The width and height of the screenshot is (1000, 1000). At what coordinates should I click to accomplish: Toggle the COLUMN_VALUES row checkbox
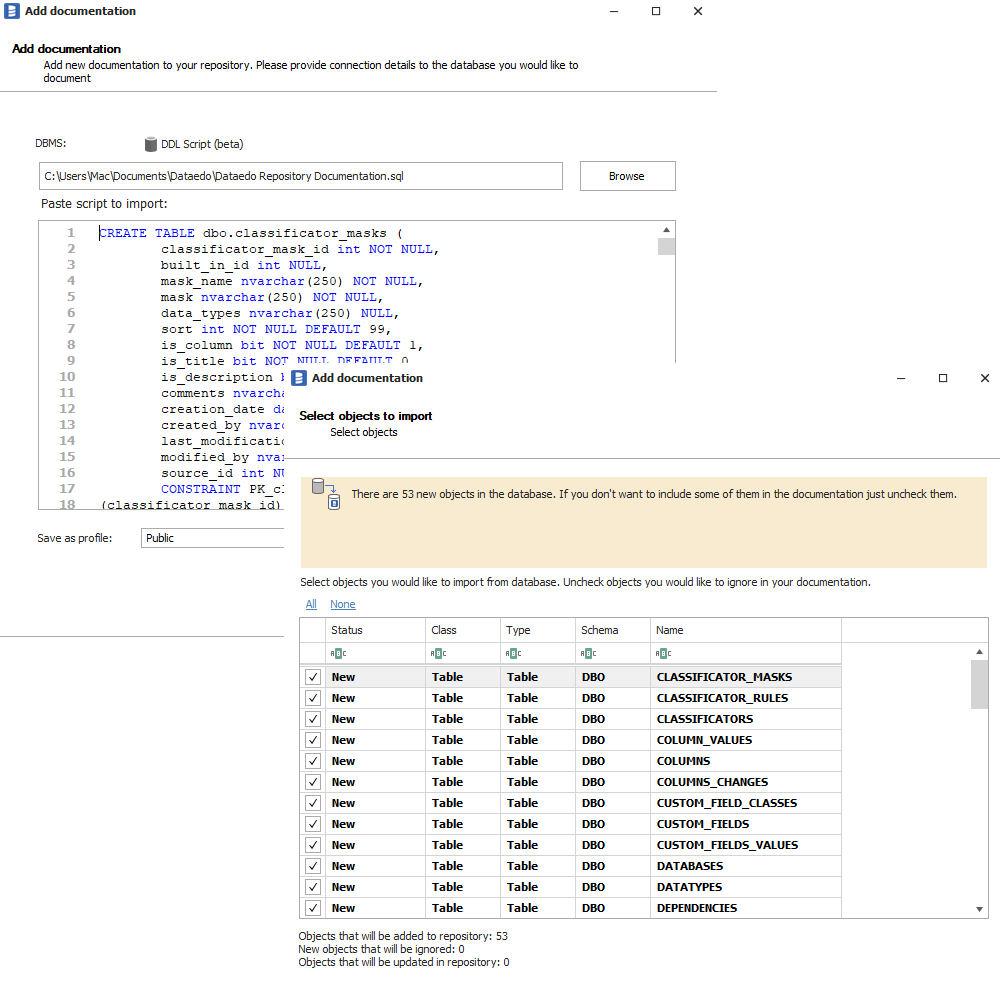[x=313, y=740]
